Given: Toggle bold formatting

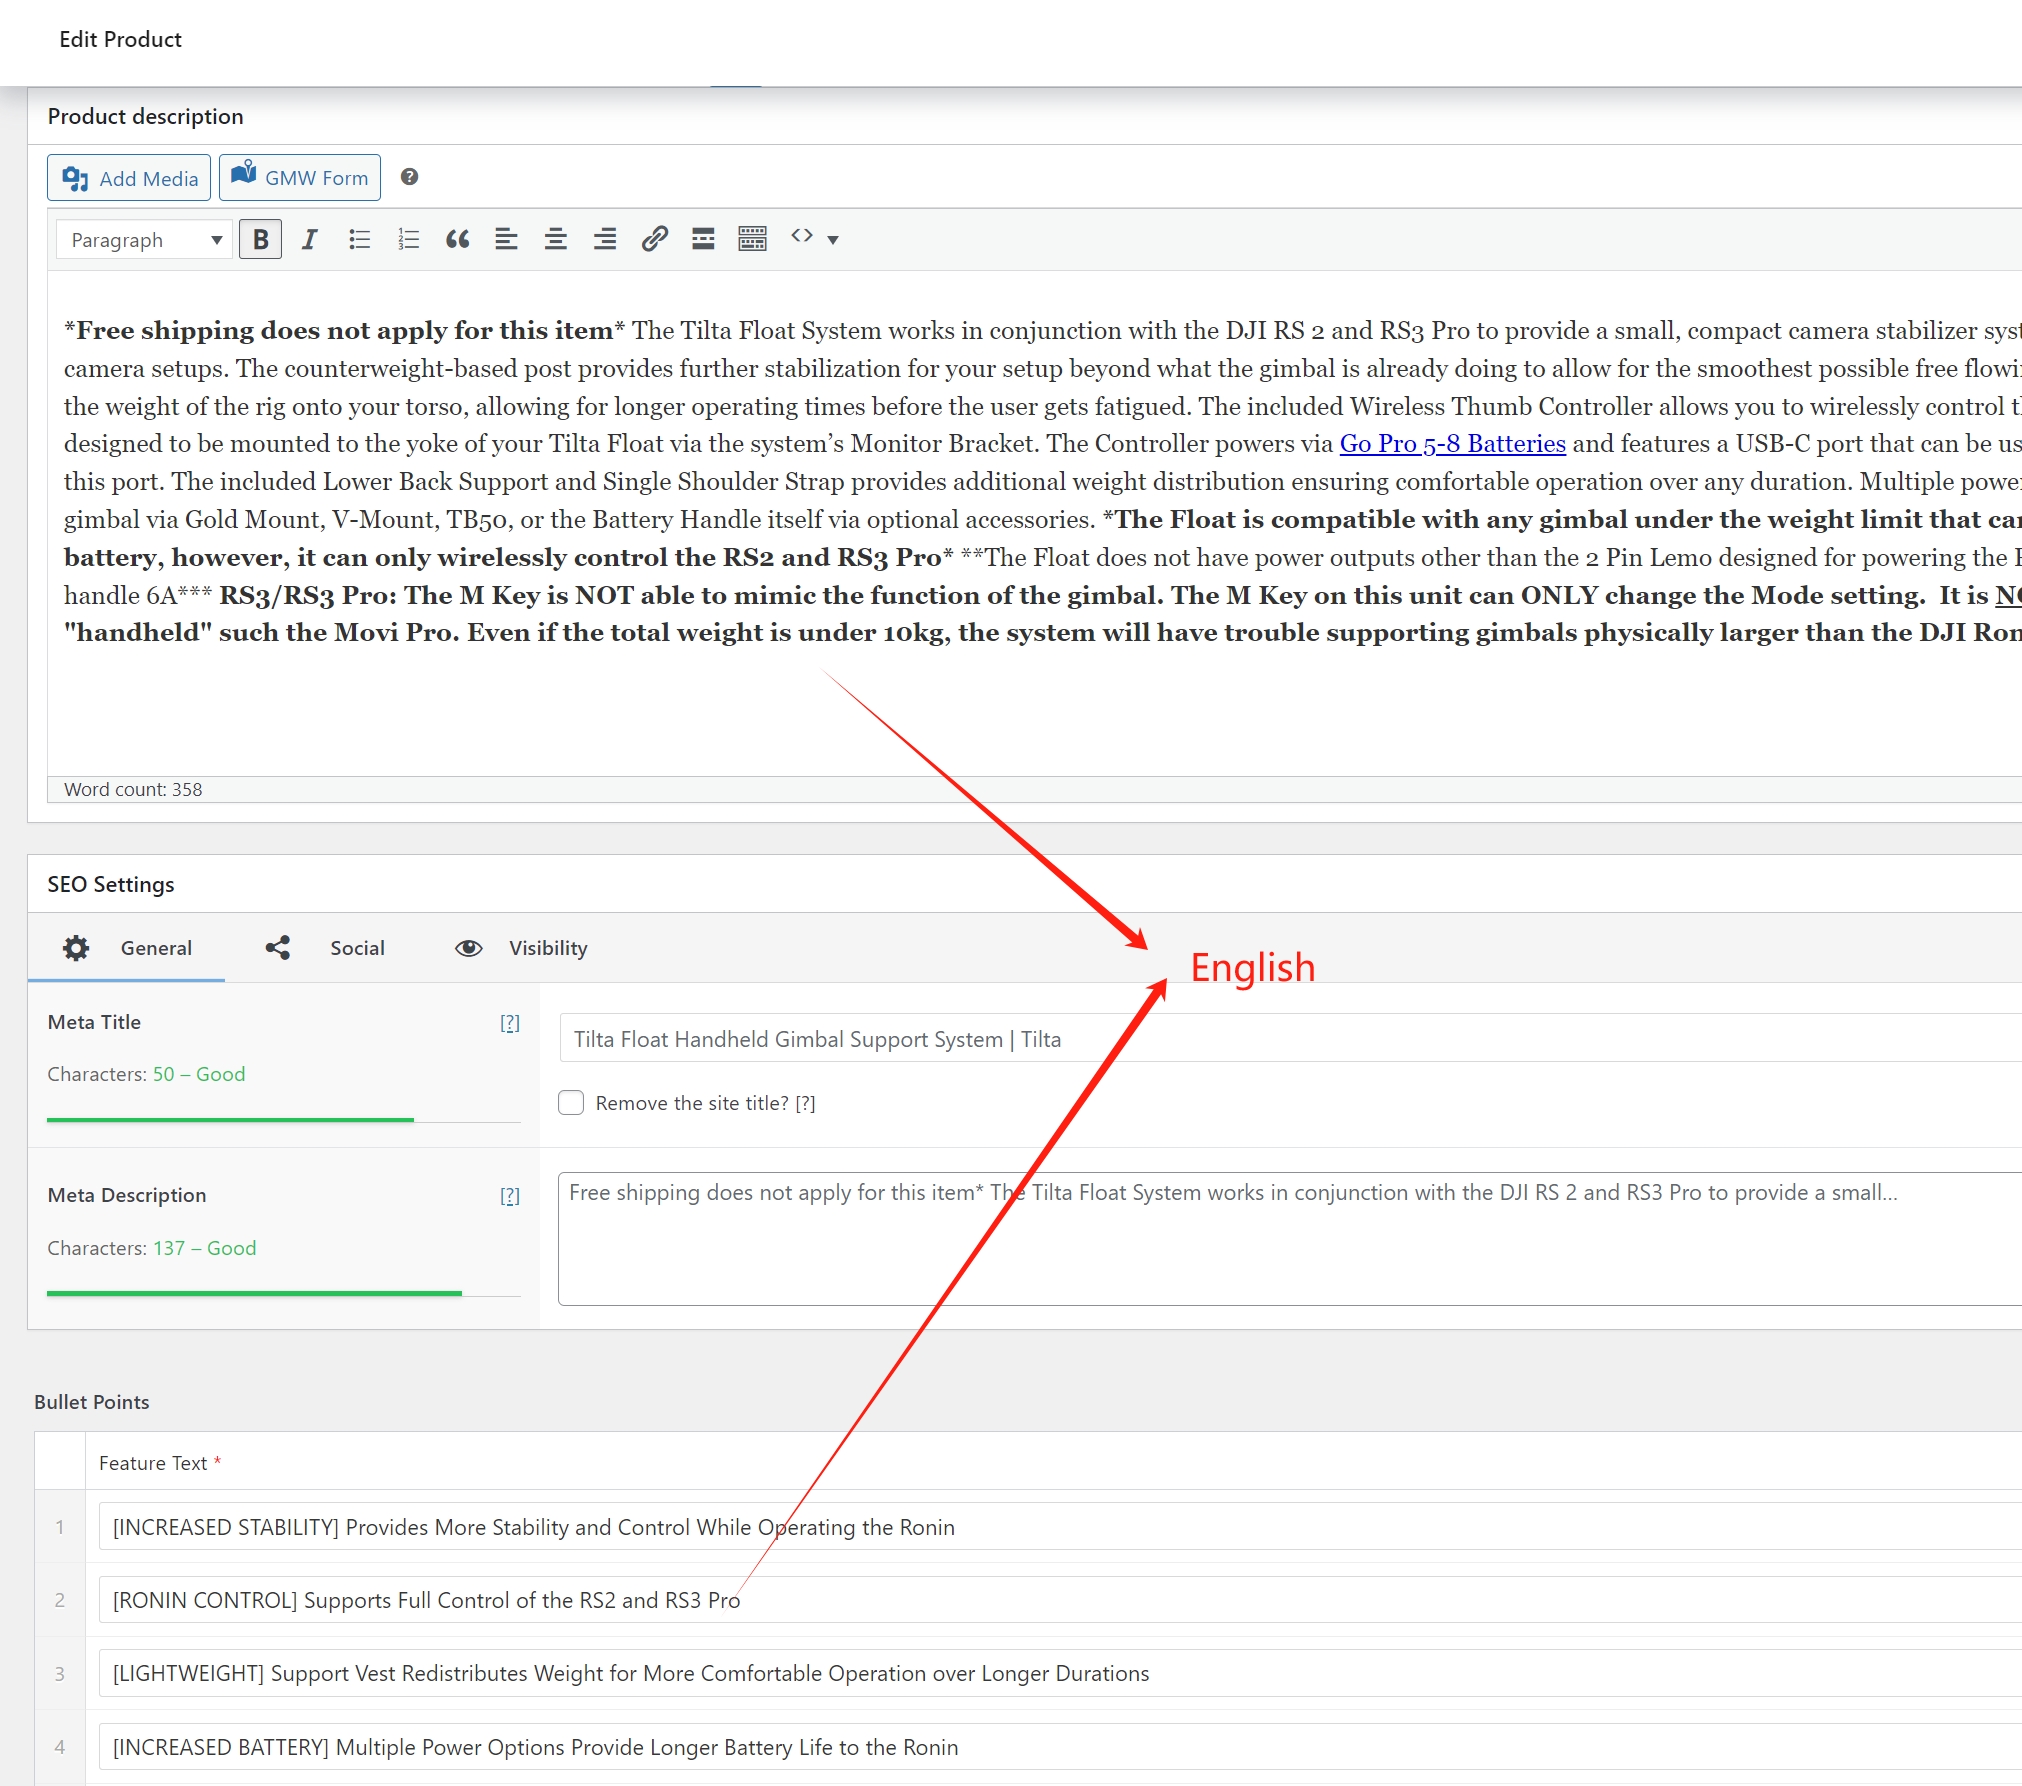Looking at the screenshot, I should pyautogui.click(x=260, y=239).
